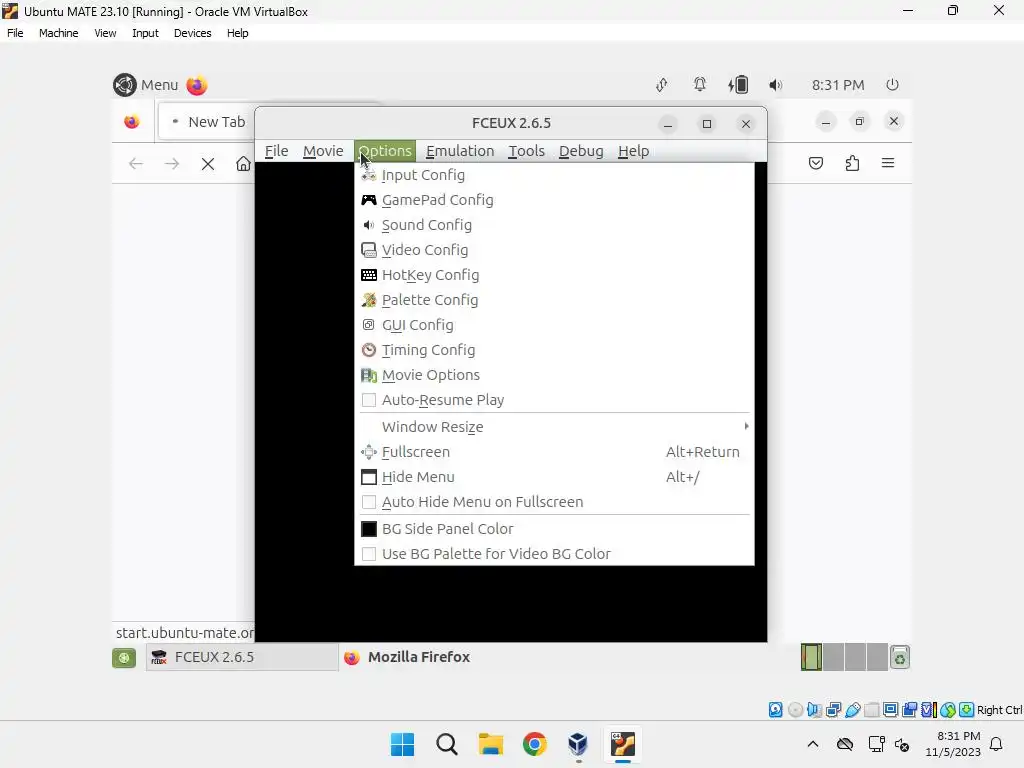Image resolution: width=1024 pixels, height=768 pixels.
Task: Open Timing Config clock entry
Action: click(554, 350)
